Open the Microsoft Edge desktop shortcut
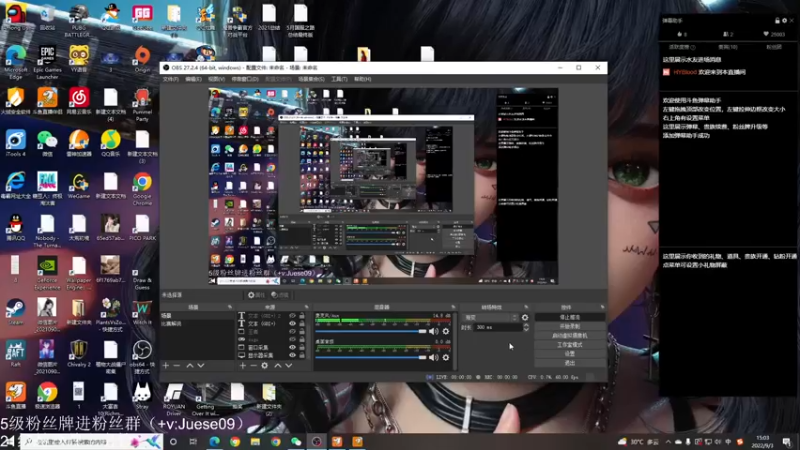This screenshot has width=800, height=450. click(x=16, y=62)
